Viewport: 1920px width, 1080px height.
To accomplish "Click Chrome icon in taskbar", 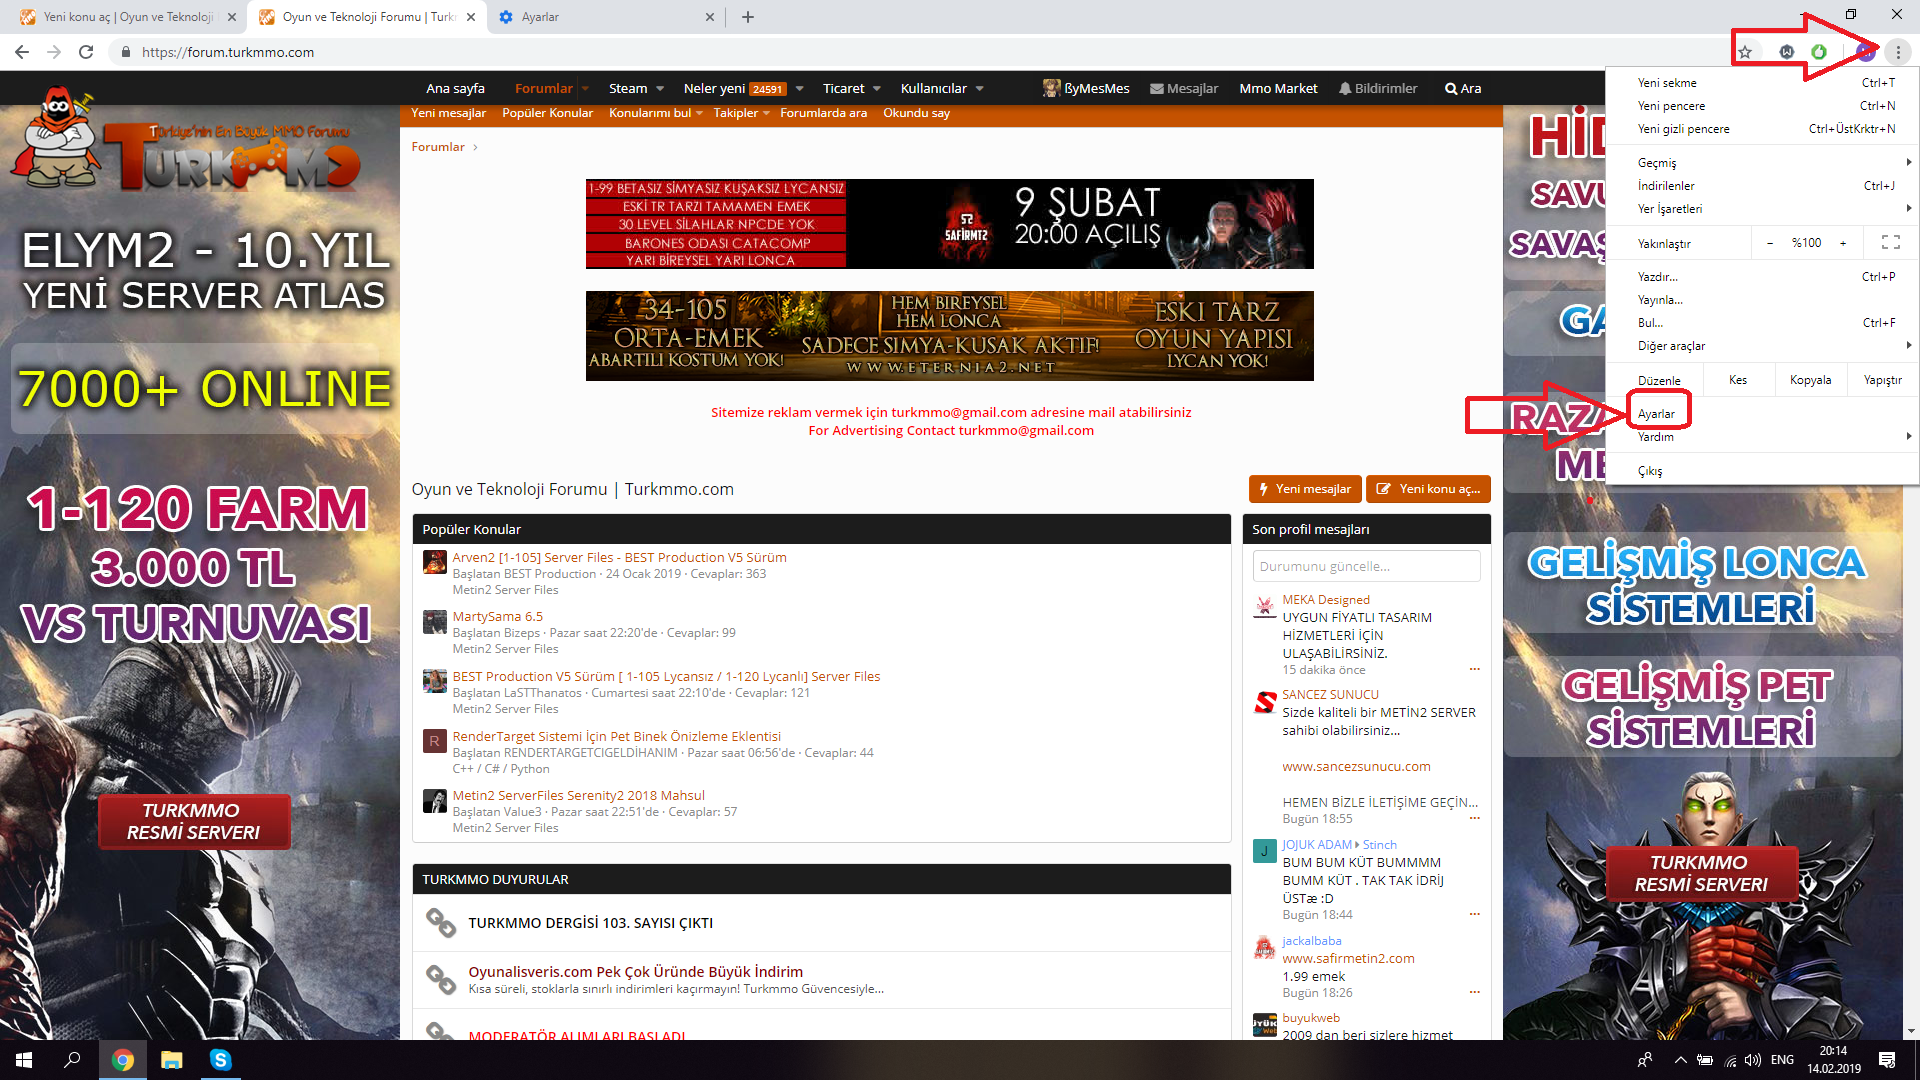I will [123, 1060].
